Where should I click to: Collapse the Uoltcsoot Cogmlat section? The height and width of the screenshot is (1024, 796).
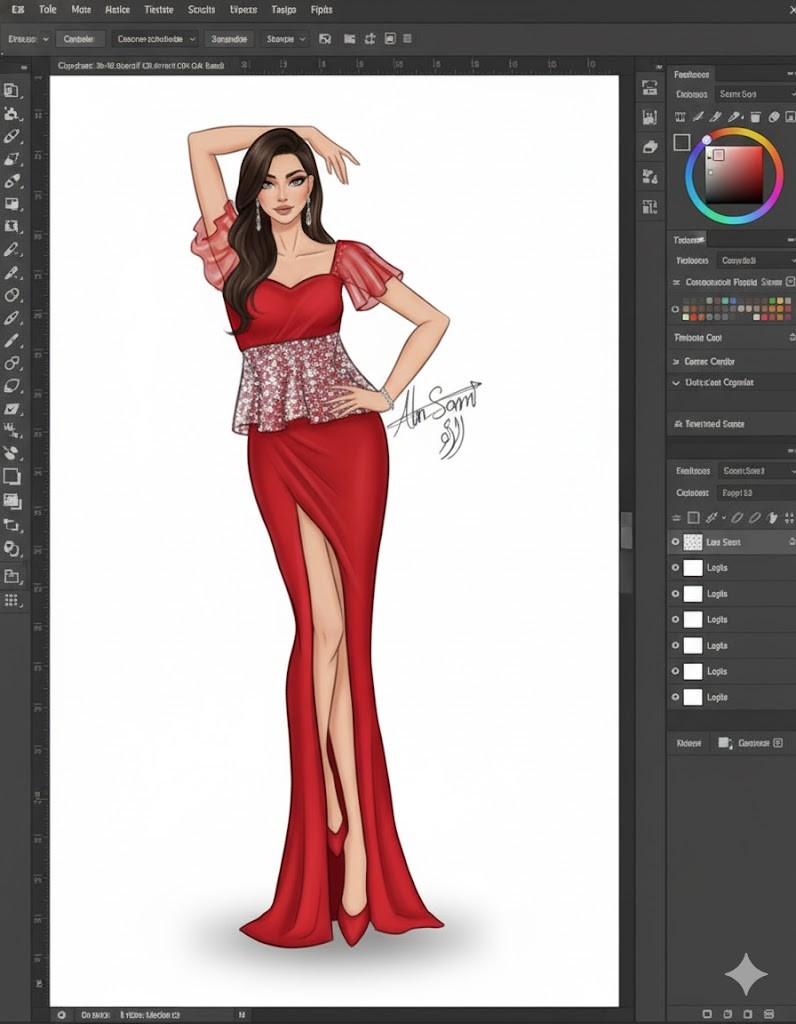coord(676,383)
